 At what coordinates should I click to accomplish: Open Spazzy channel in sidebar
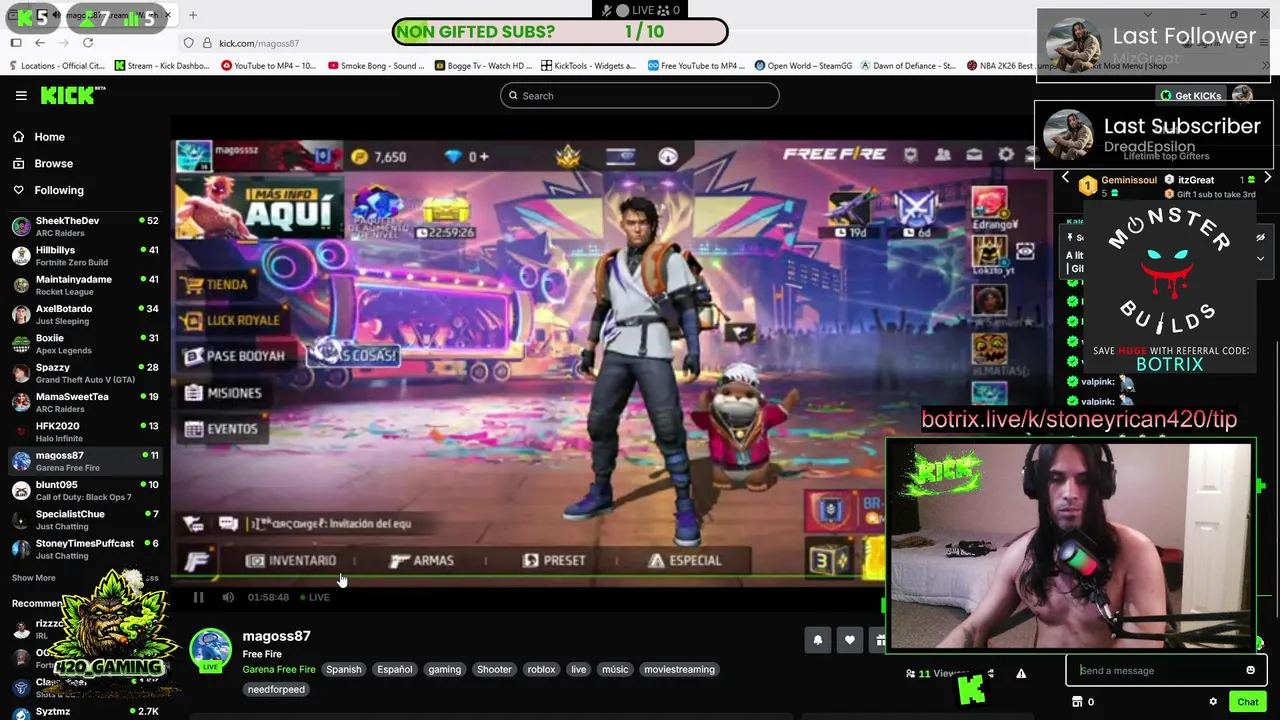(x=85, y=373)
